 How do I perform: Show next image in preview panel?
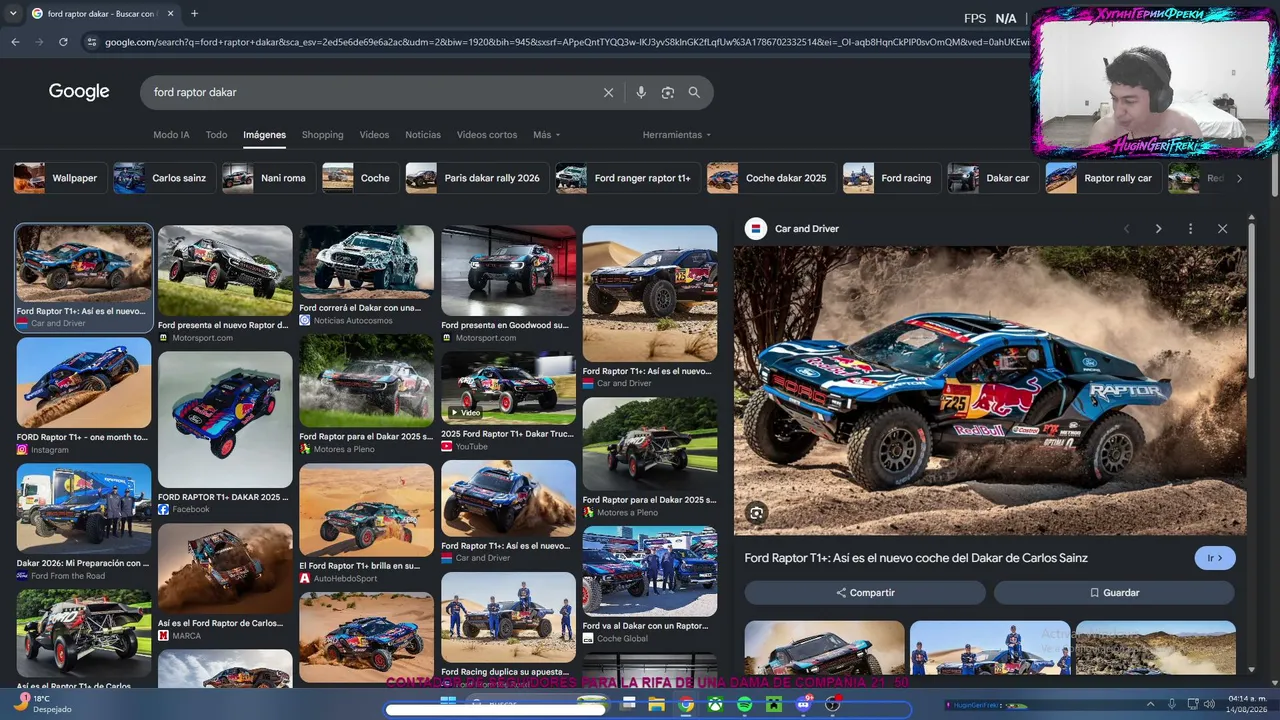point(1158,229)
